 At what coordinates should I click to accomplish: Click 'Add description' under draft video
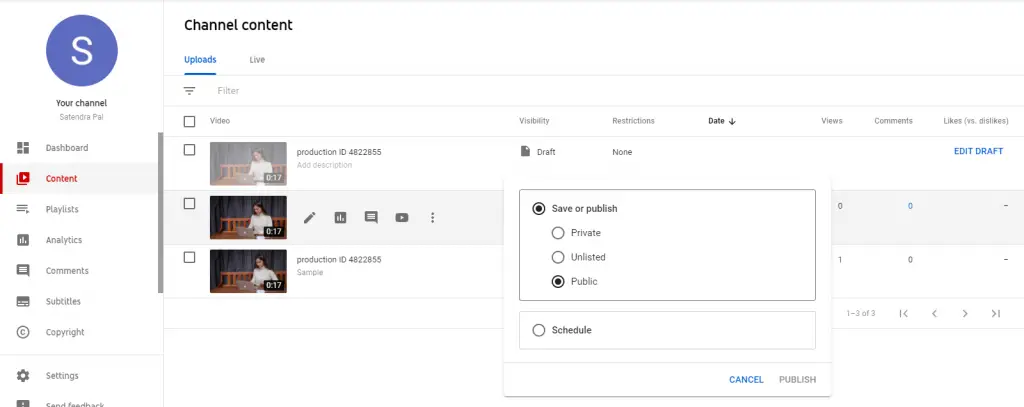coord(324,165)
